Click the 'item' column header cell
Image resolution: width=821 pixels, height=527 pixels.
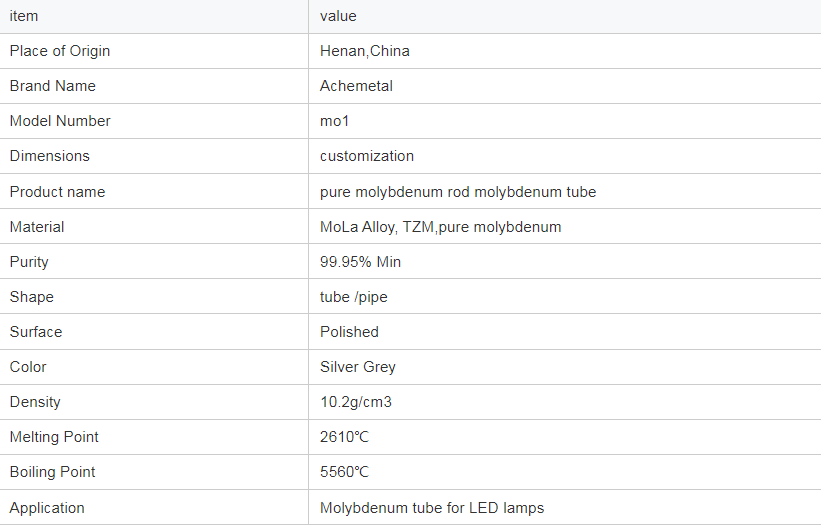pos(24,16)
